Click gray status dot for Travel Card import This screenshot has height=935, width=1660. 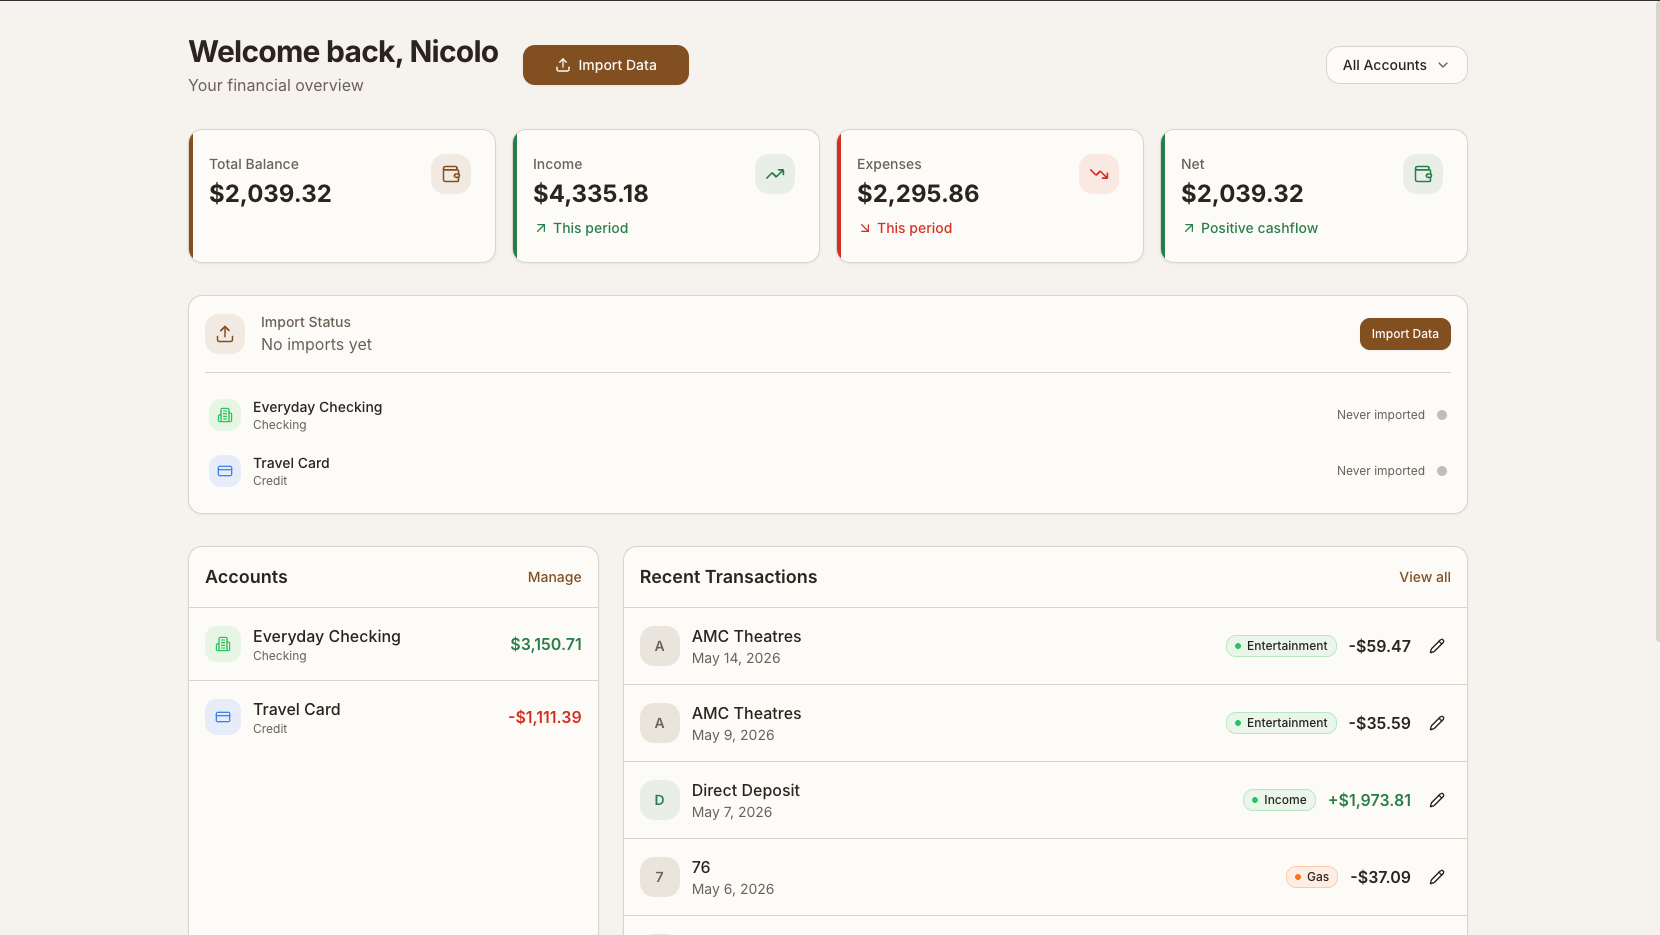[x=1442, y=471]
